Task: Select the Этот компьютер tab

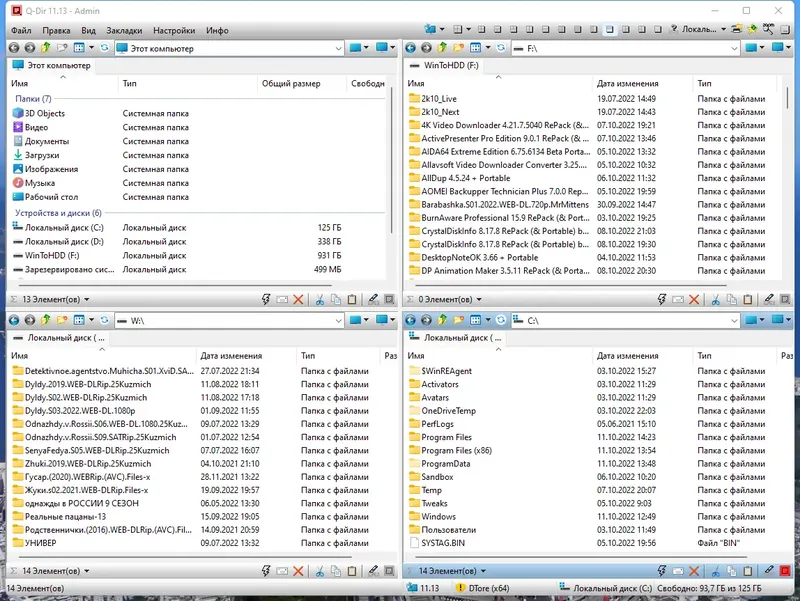Action: tap(52, 65)
